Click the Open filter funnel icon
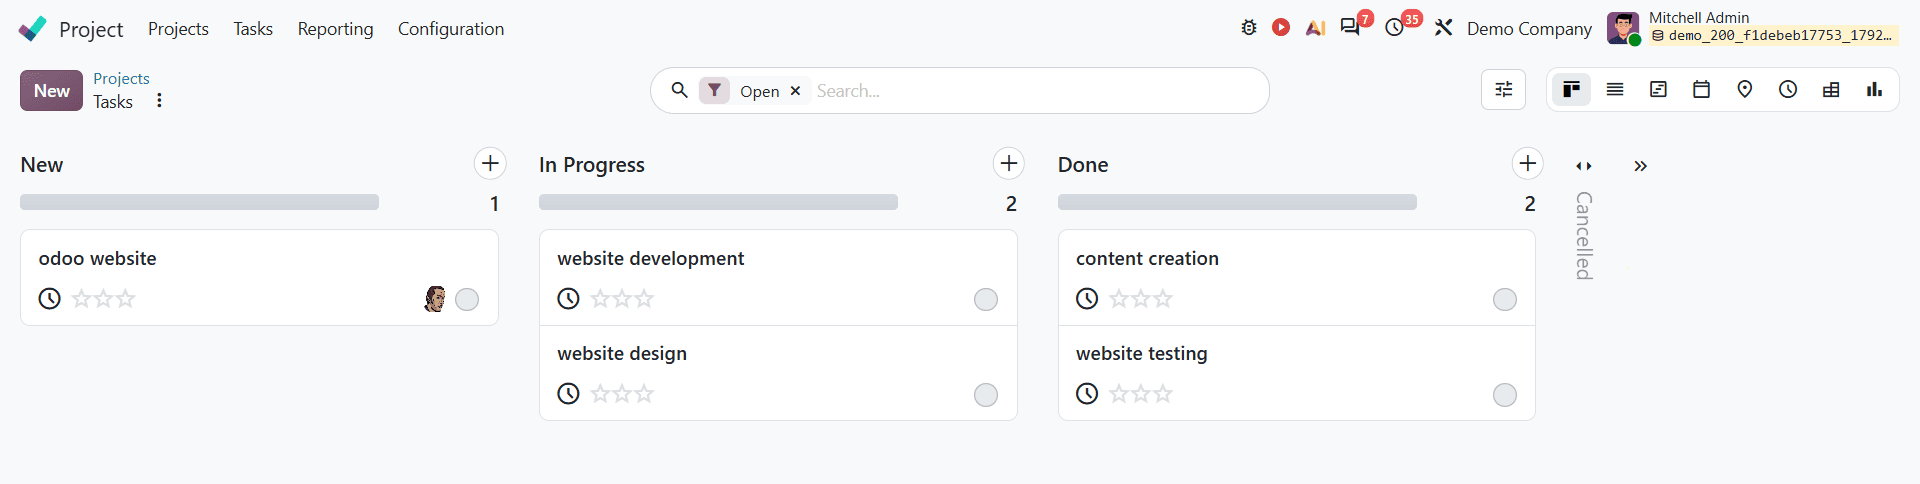Viewport: 1920px width, 484px height. tap(714, 91)
